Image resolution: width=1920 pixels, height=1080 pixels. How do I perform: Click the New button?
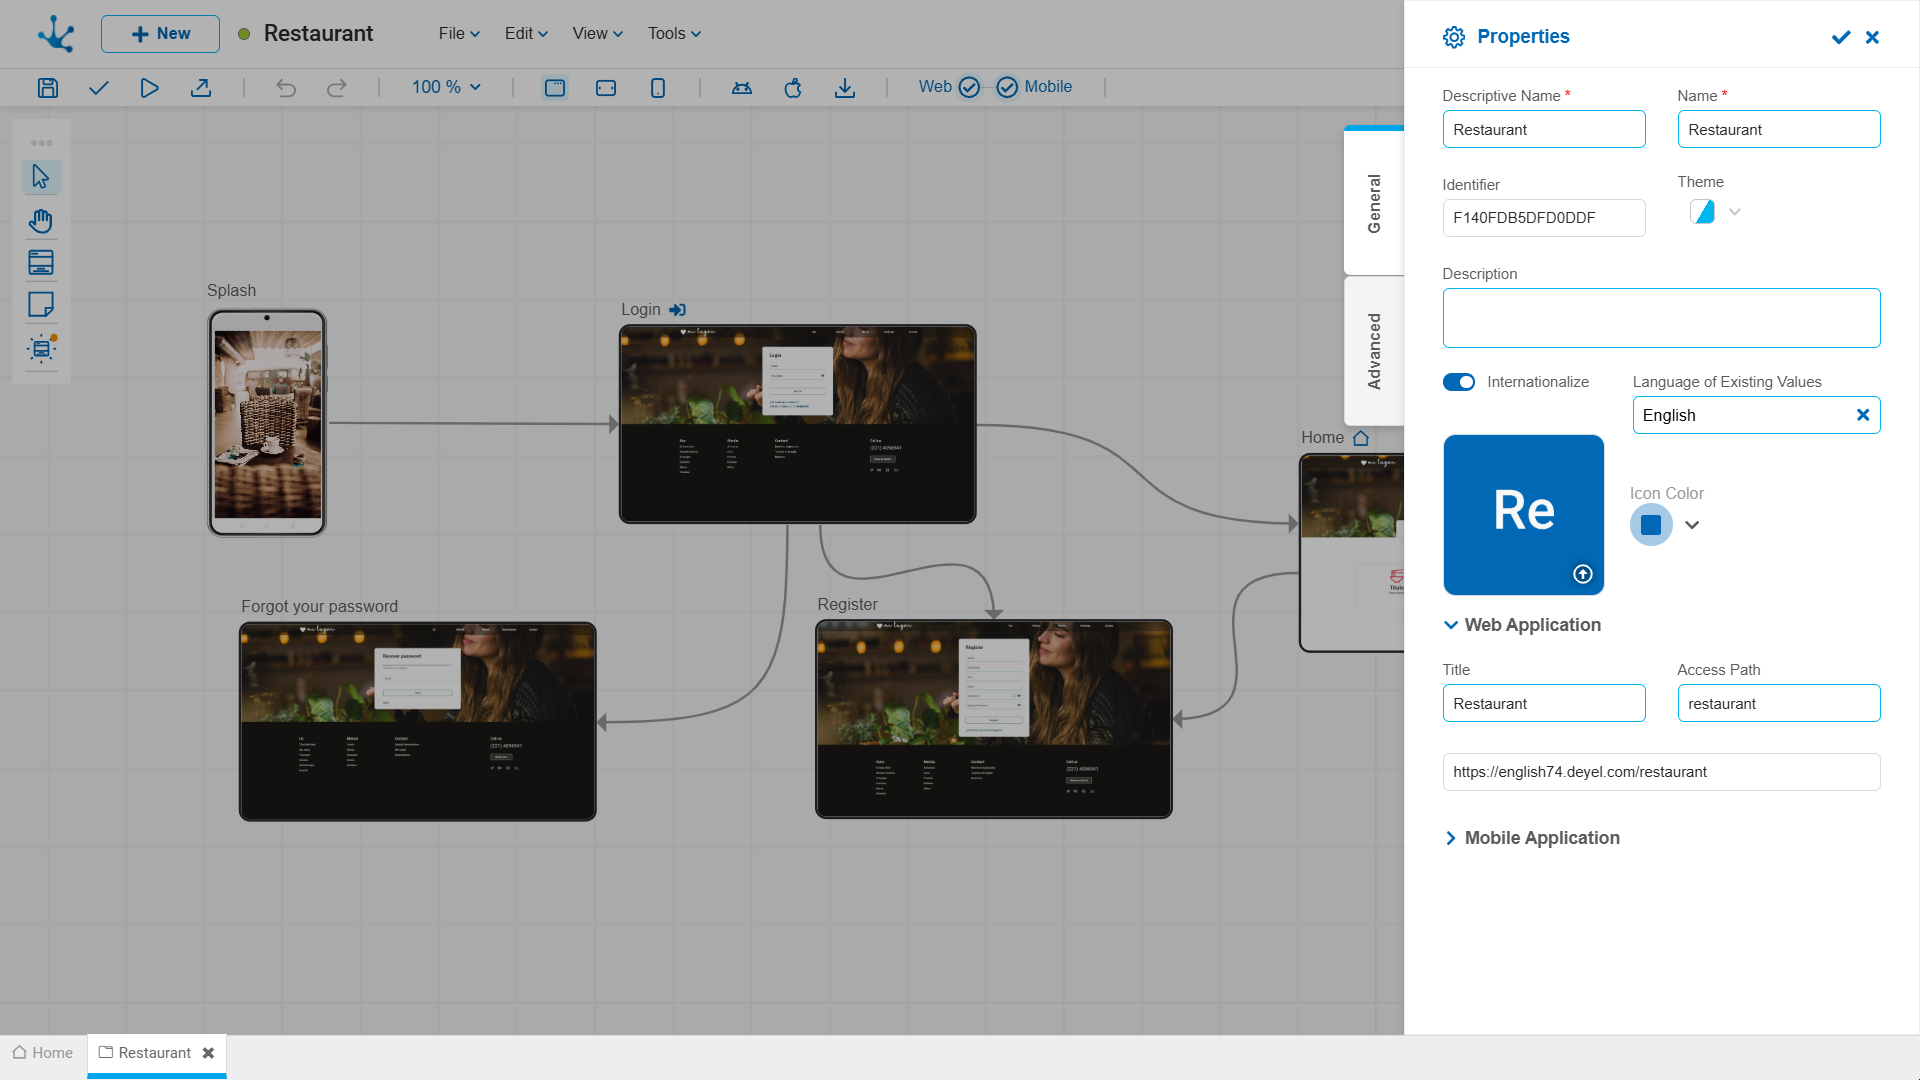point(160,33)
